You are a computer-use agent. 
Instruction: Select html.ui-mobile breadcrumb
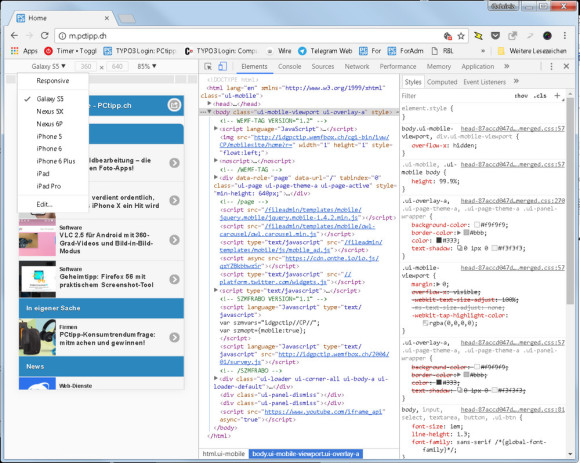[x=224, y=453]
